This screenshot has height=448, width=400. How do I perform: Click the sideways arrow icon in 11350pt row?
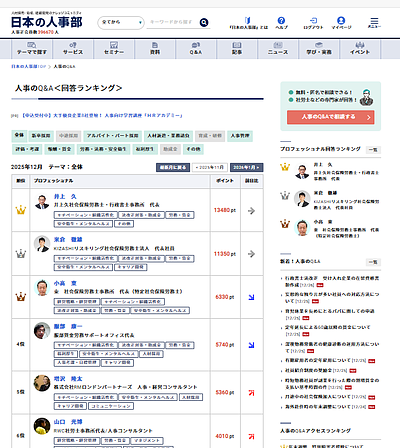[x=251, y=254]
